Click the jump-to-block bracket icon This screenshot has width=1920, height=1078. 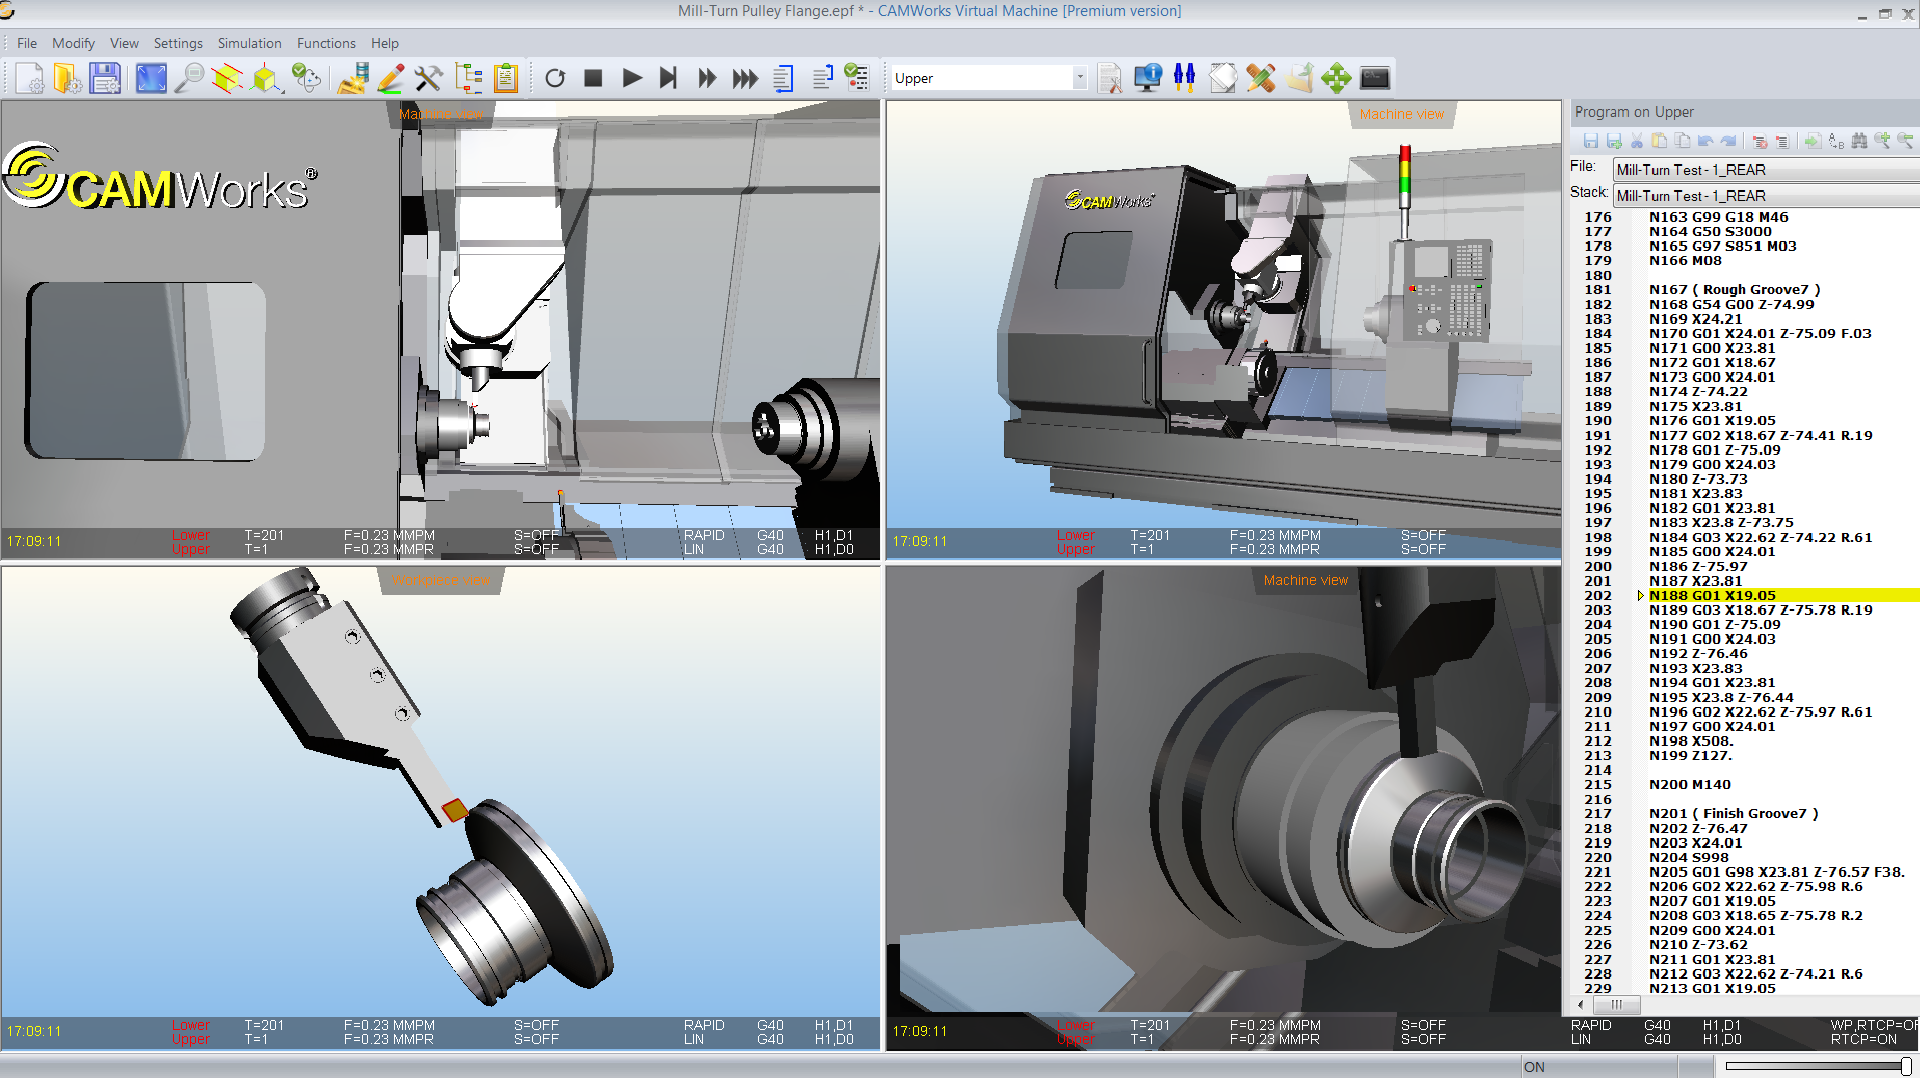click(822, 78)
